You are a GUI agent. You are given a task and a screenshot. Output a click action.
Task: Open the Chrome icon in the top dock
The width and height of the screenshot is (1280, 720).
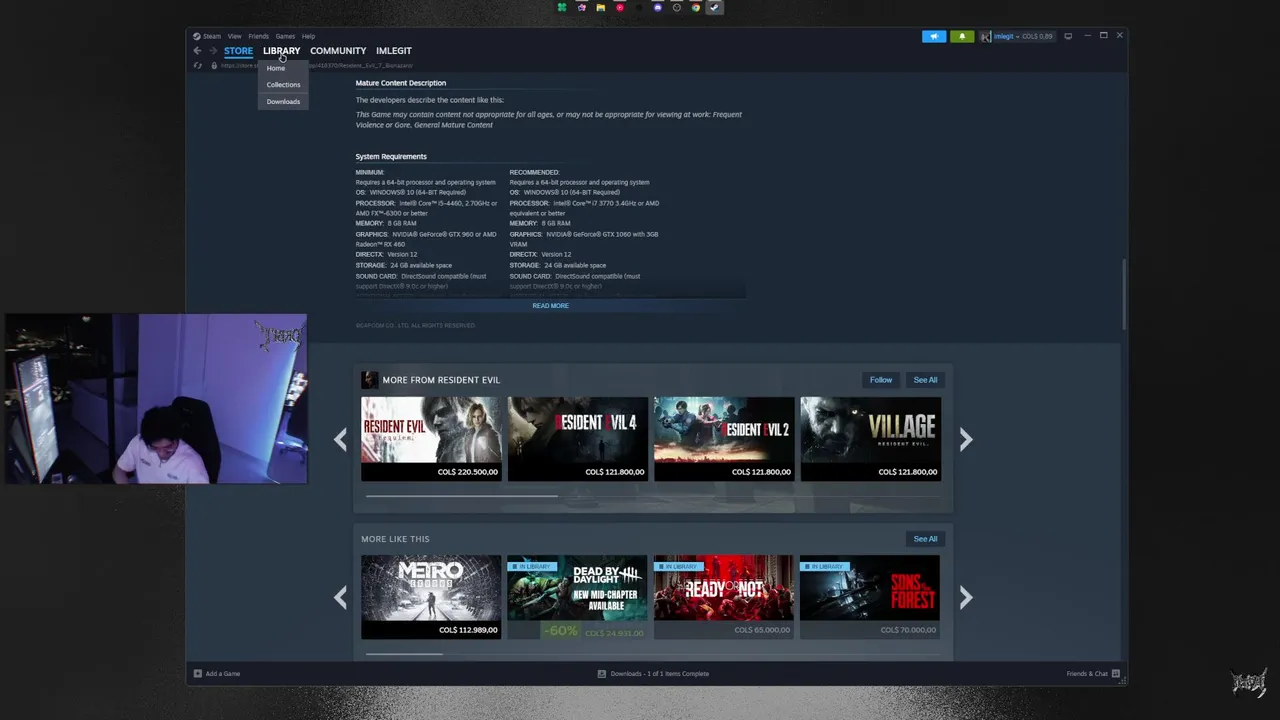coord(695,7)
